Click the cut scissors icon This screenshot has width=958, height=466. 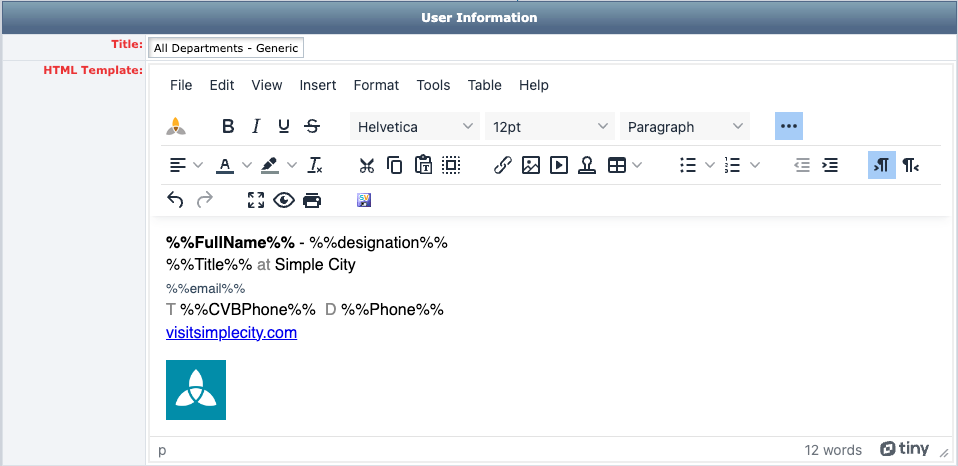pyautogui.click(x=367, y=165)
